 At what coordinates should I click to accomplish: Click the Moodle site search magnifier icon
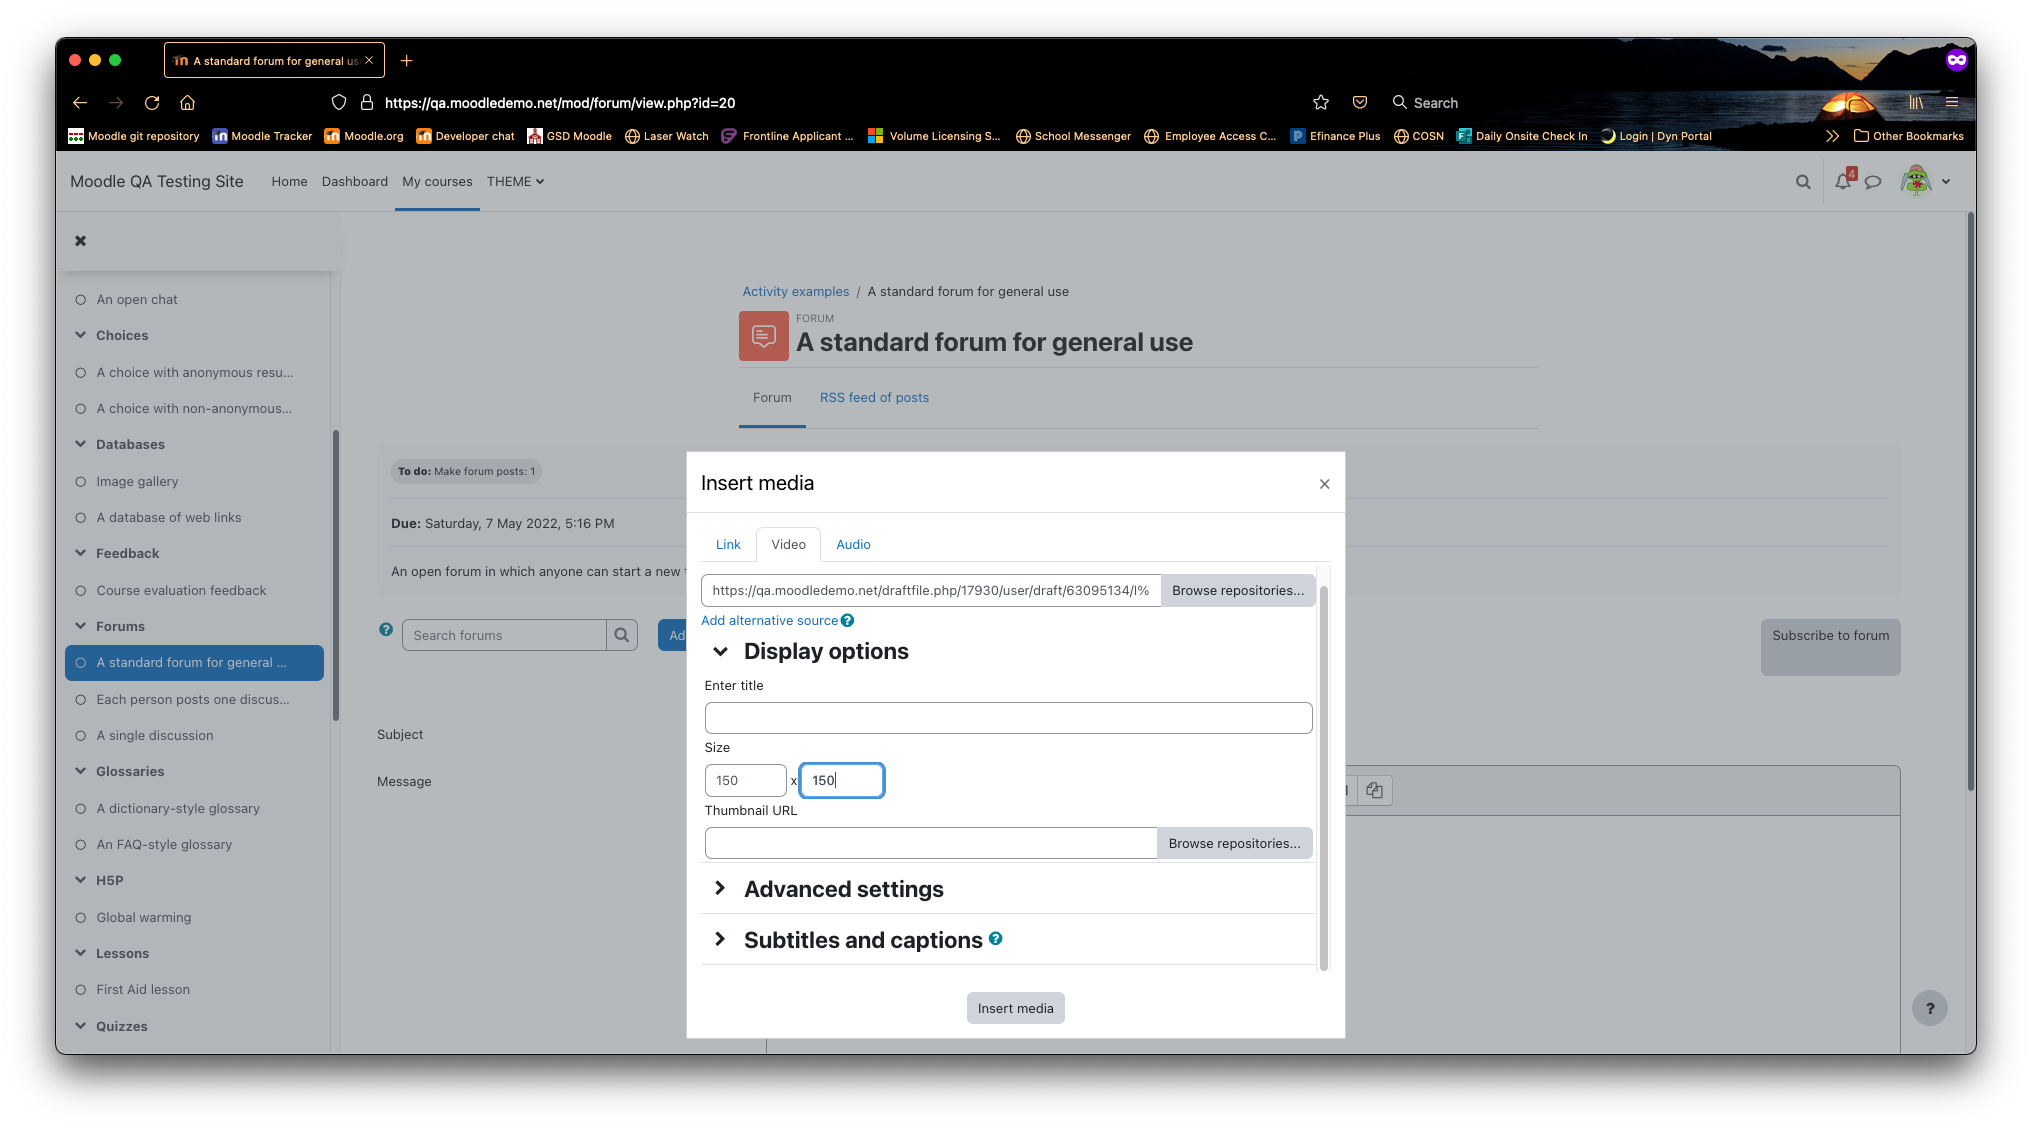click(1803, 182)
